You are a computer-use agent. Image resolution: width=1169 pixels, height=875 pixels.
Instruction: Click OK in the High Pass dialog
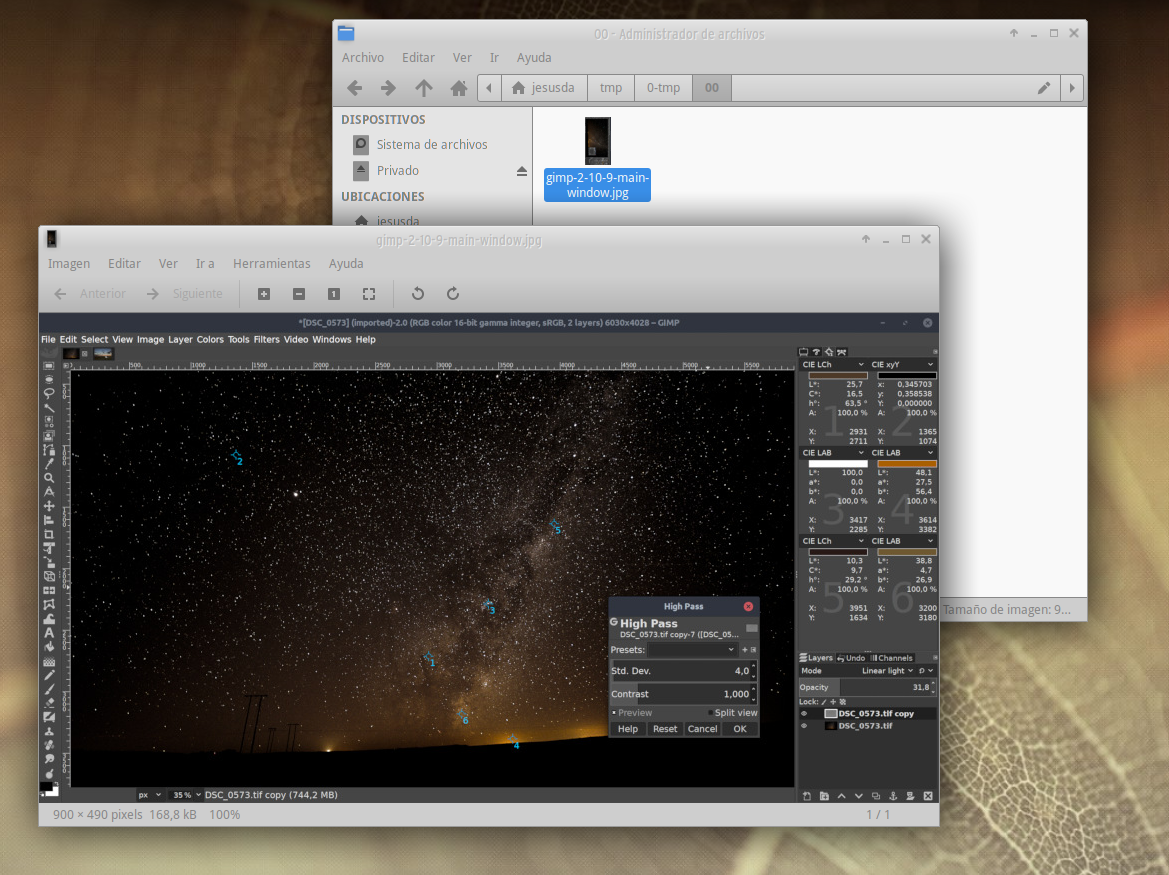point(739,729)
